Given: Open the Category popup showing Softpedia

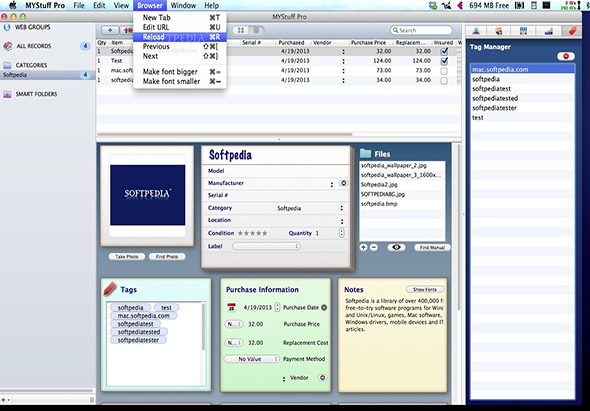Looking at the screenshot, I should [x=342, y=208].
